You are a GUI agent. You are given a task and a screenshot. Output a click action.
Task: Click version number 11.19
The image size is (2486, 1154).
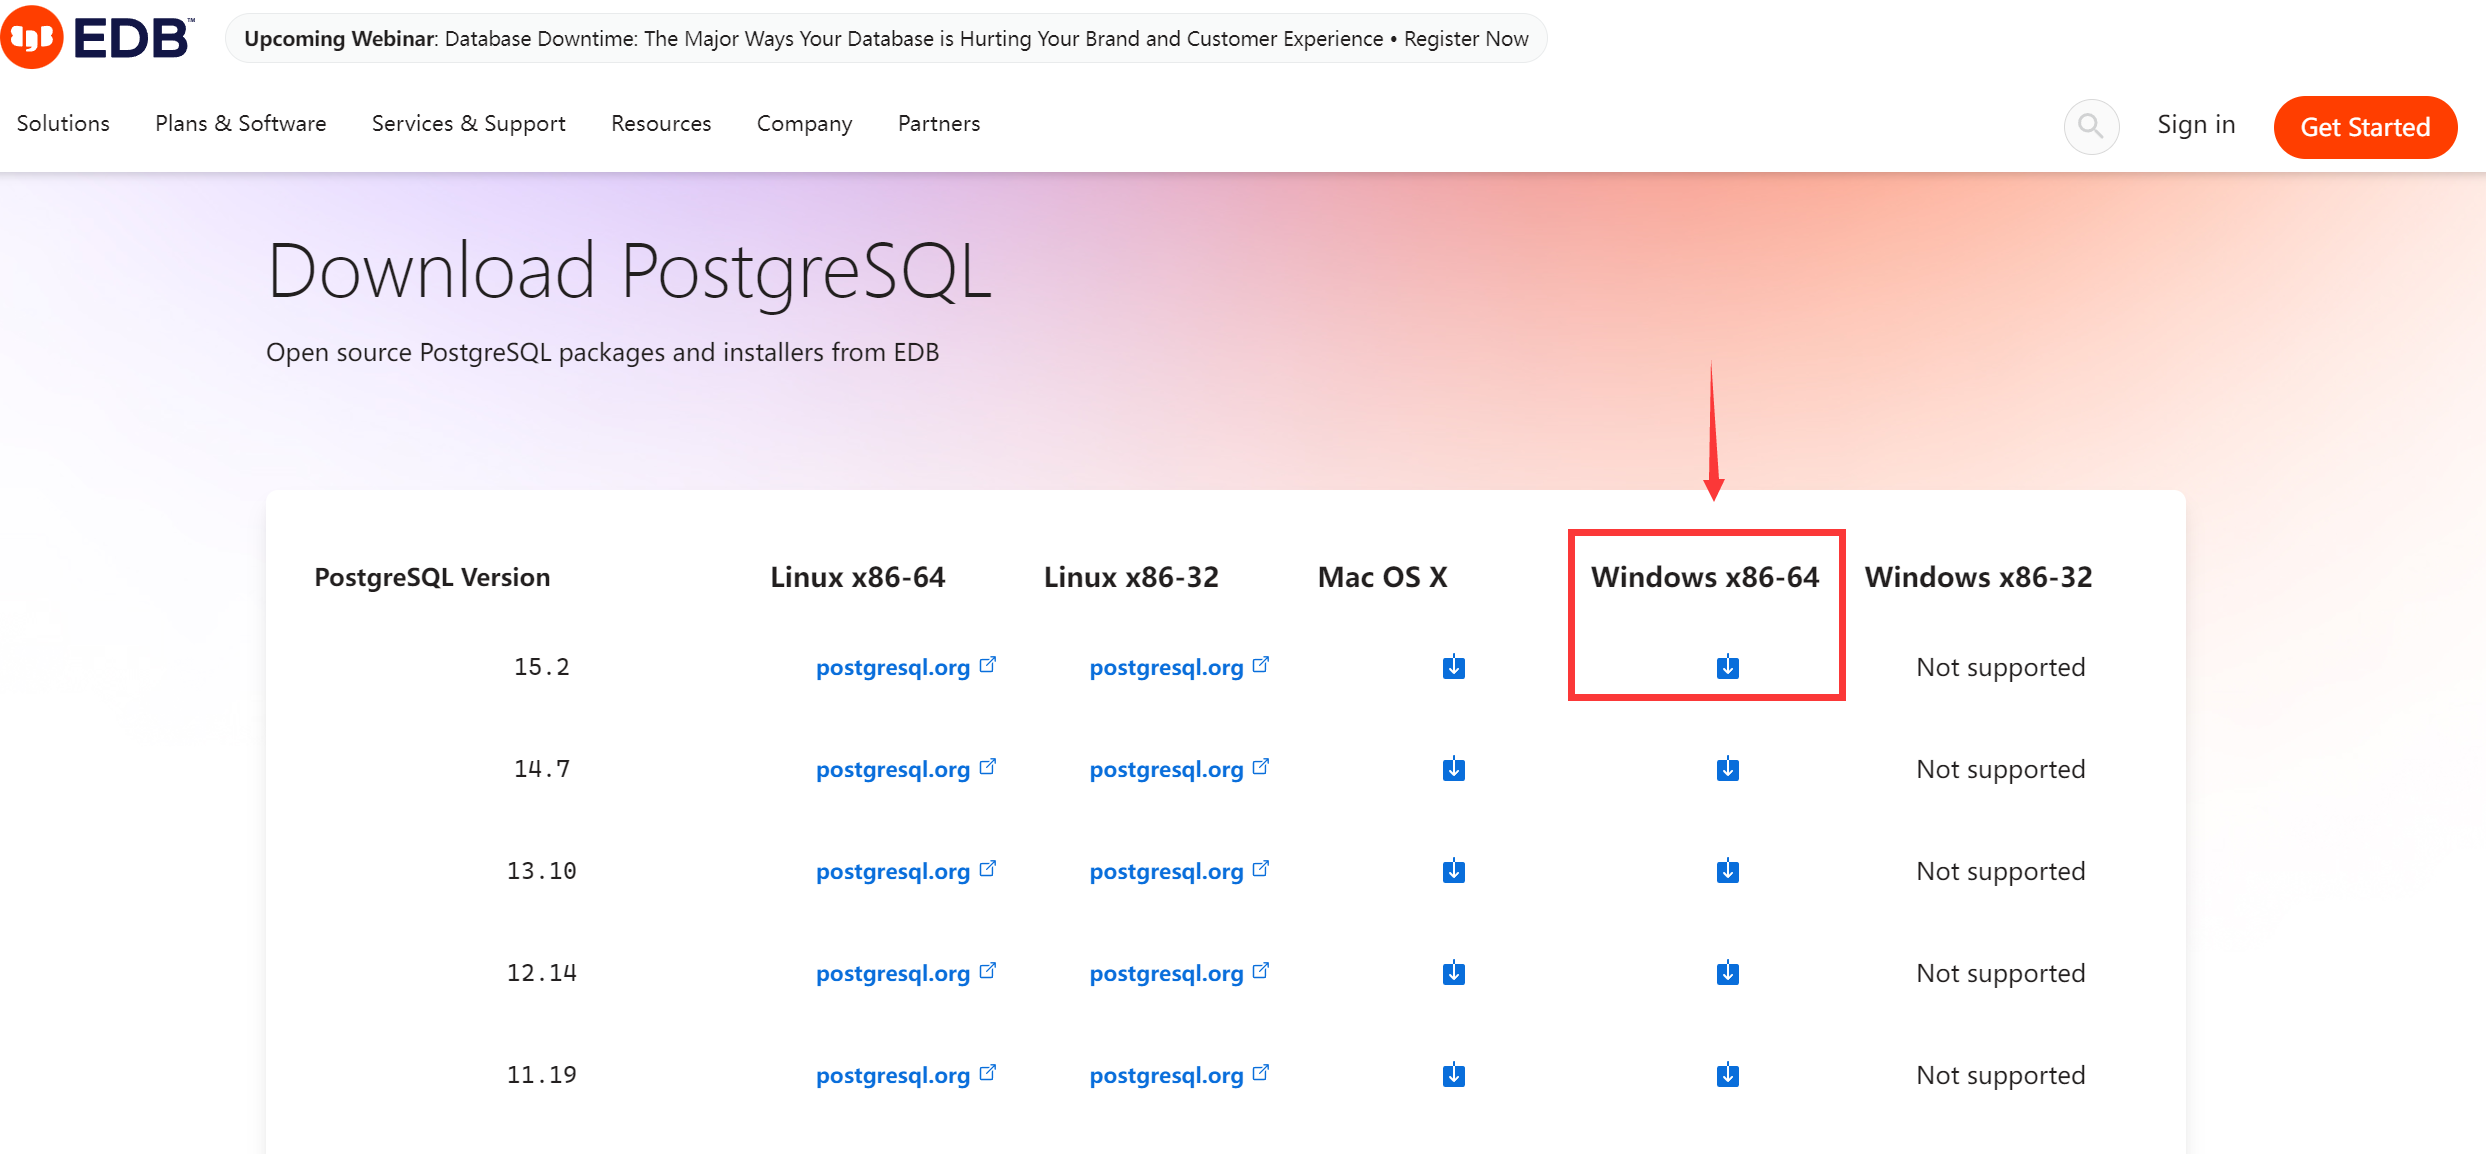542,1075
